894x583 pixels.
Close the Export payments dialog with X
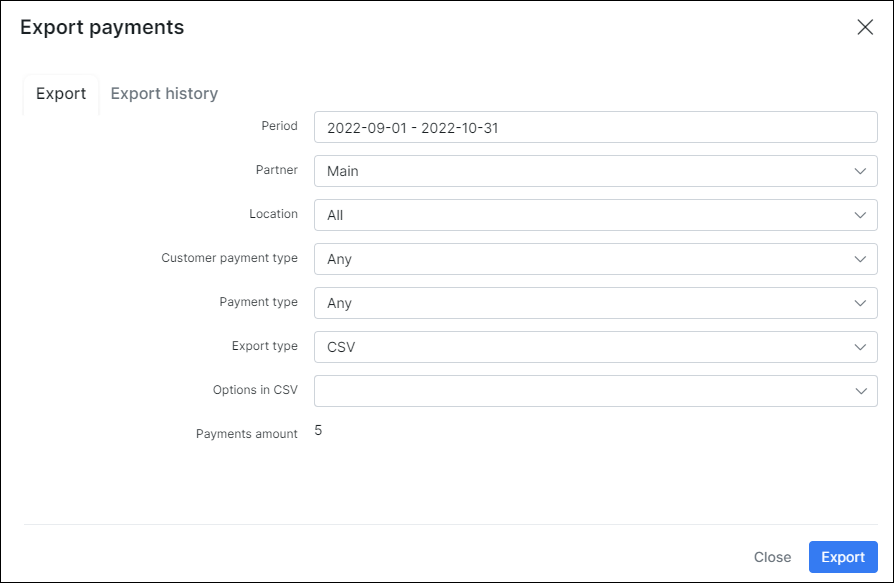tap(865, 27)
